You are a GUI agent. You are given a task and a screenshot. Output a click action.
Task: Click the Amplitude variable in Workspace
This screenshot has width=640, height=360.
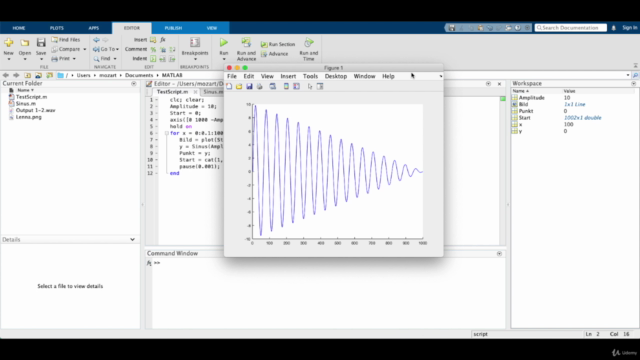(532, 98)
